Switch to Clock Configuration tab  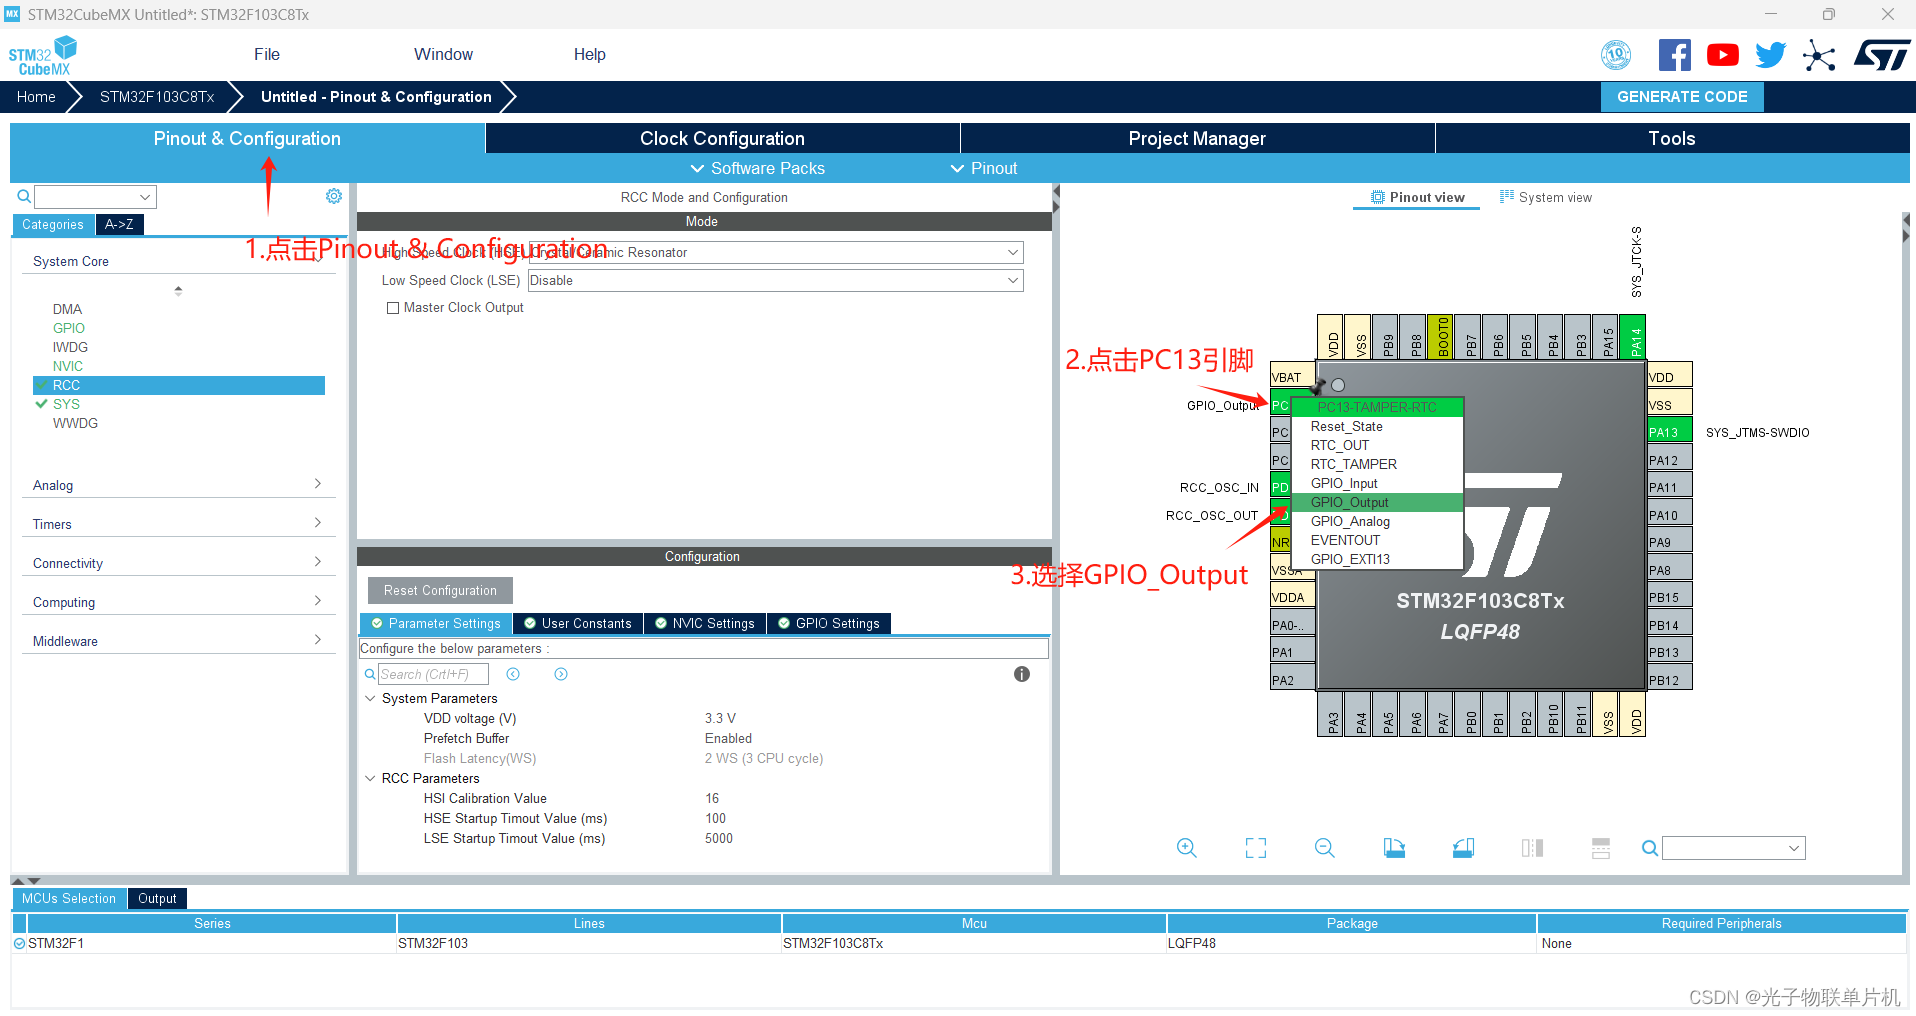[722, 139]
